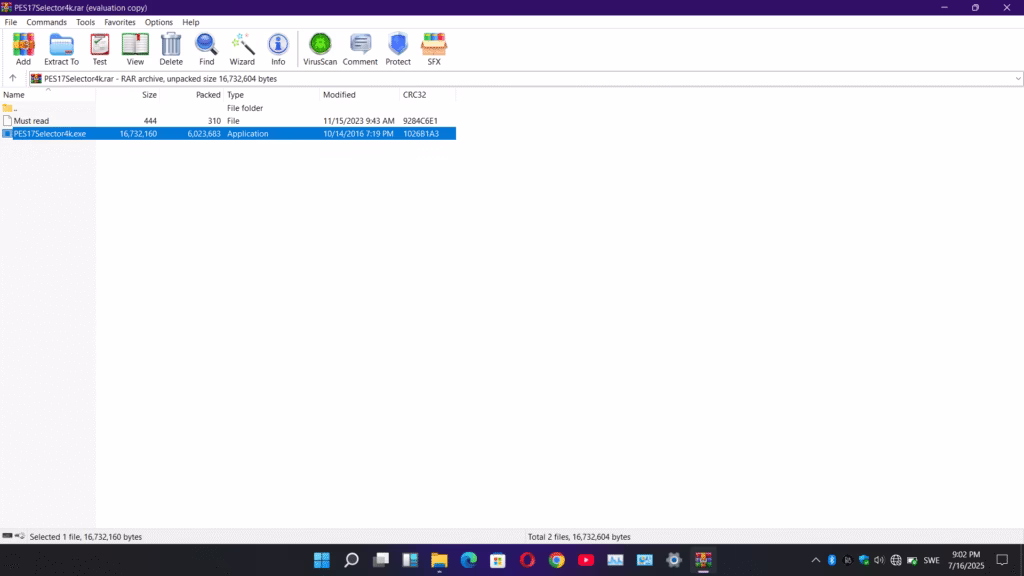This screenshot has height=576, width=1024.
Task: Click the Bluetooth tray icon
Action: pyautogui.click(x=831, y=560)
